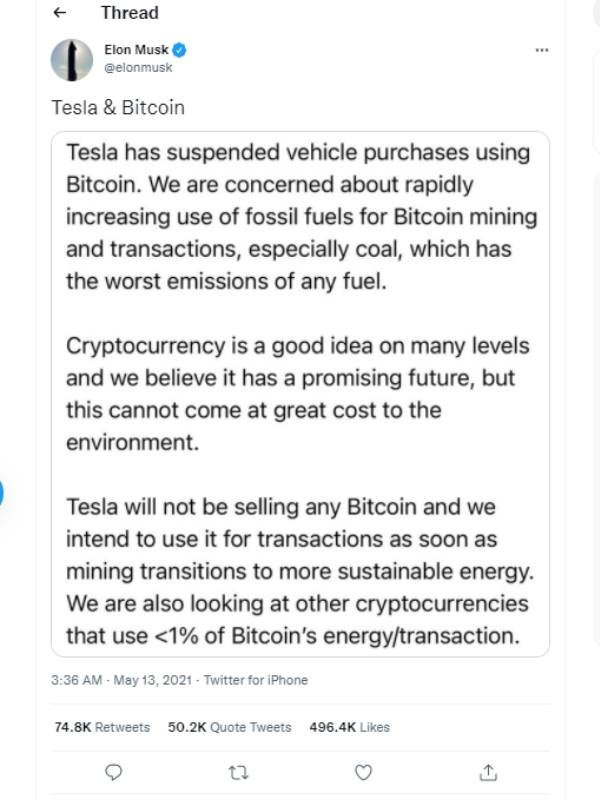Open the Elon Musk display name
Image resolution: width=600 pixels, height=800 pixels.
pyautogui.click(x=137, y=49)
